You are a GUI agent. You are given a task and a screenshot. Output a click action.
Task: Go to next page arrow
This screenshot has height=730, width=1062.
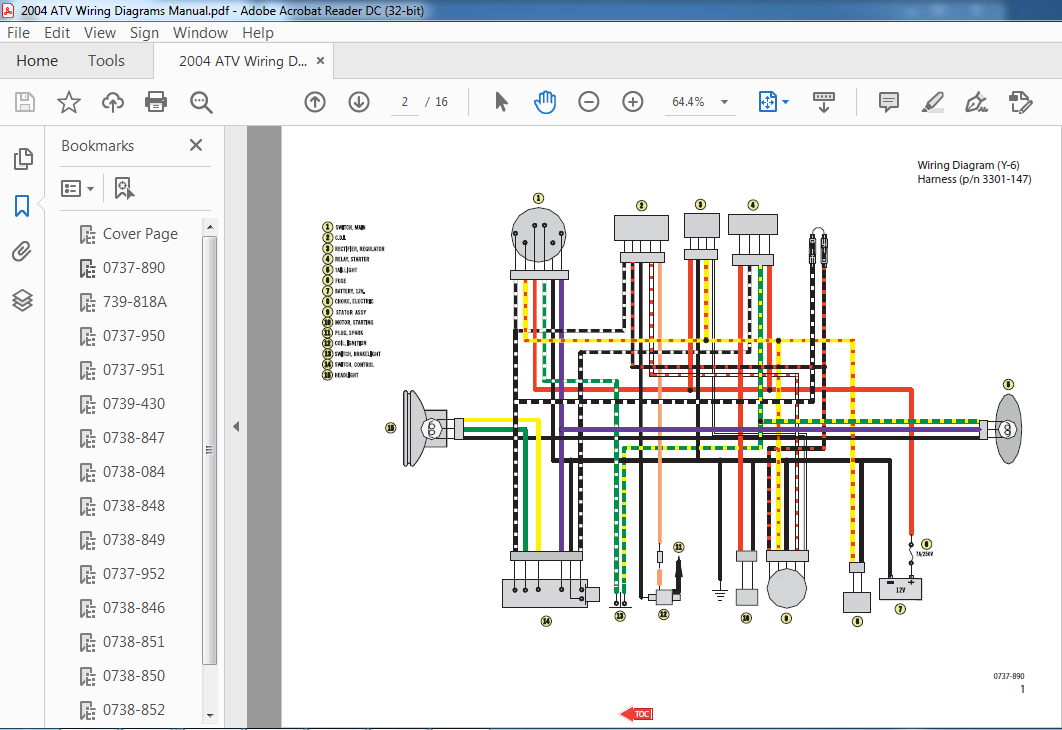[x=359, y=102]
